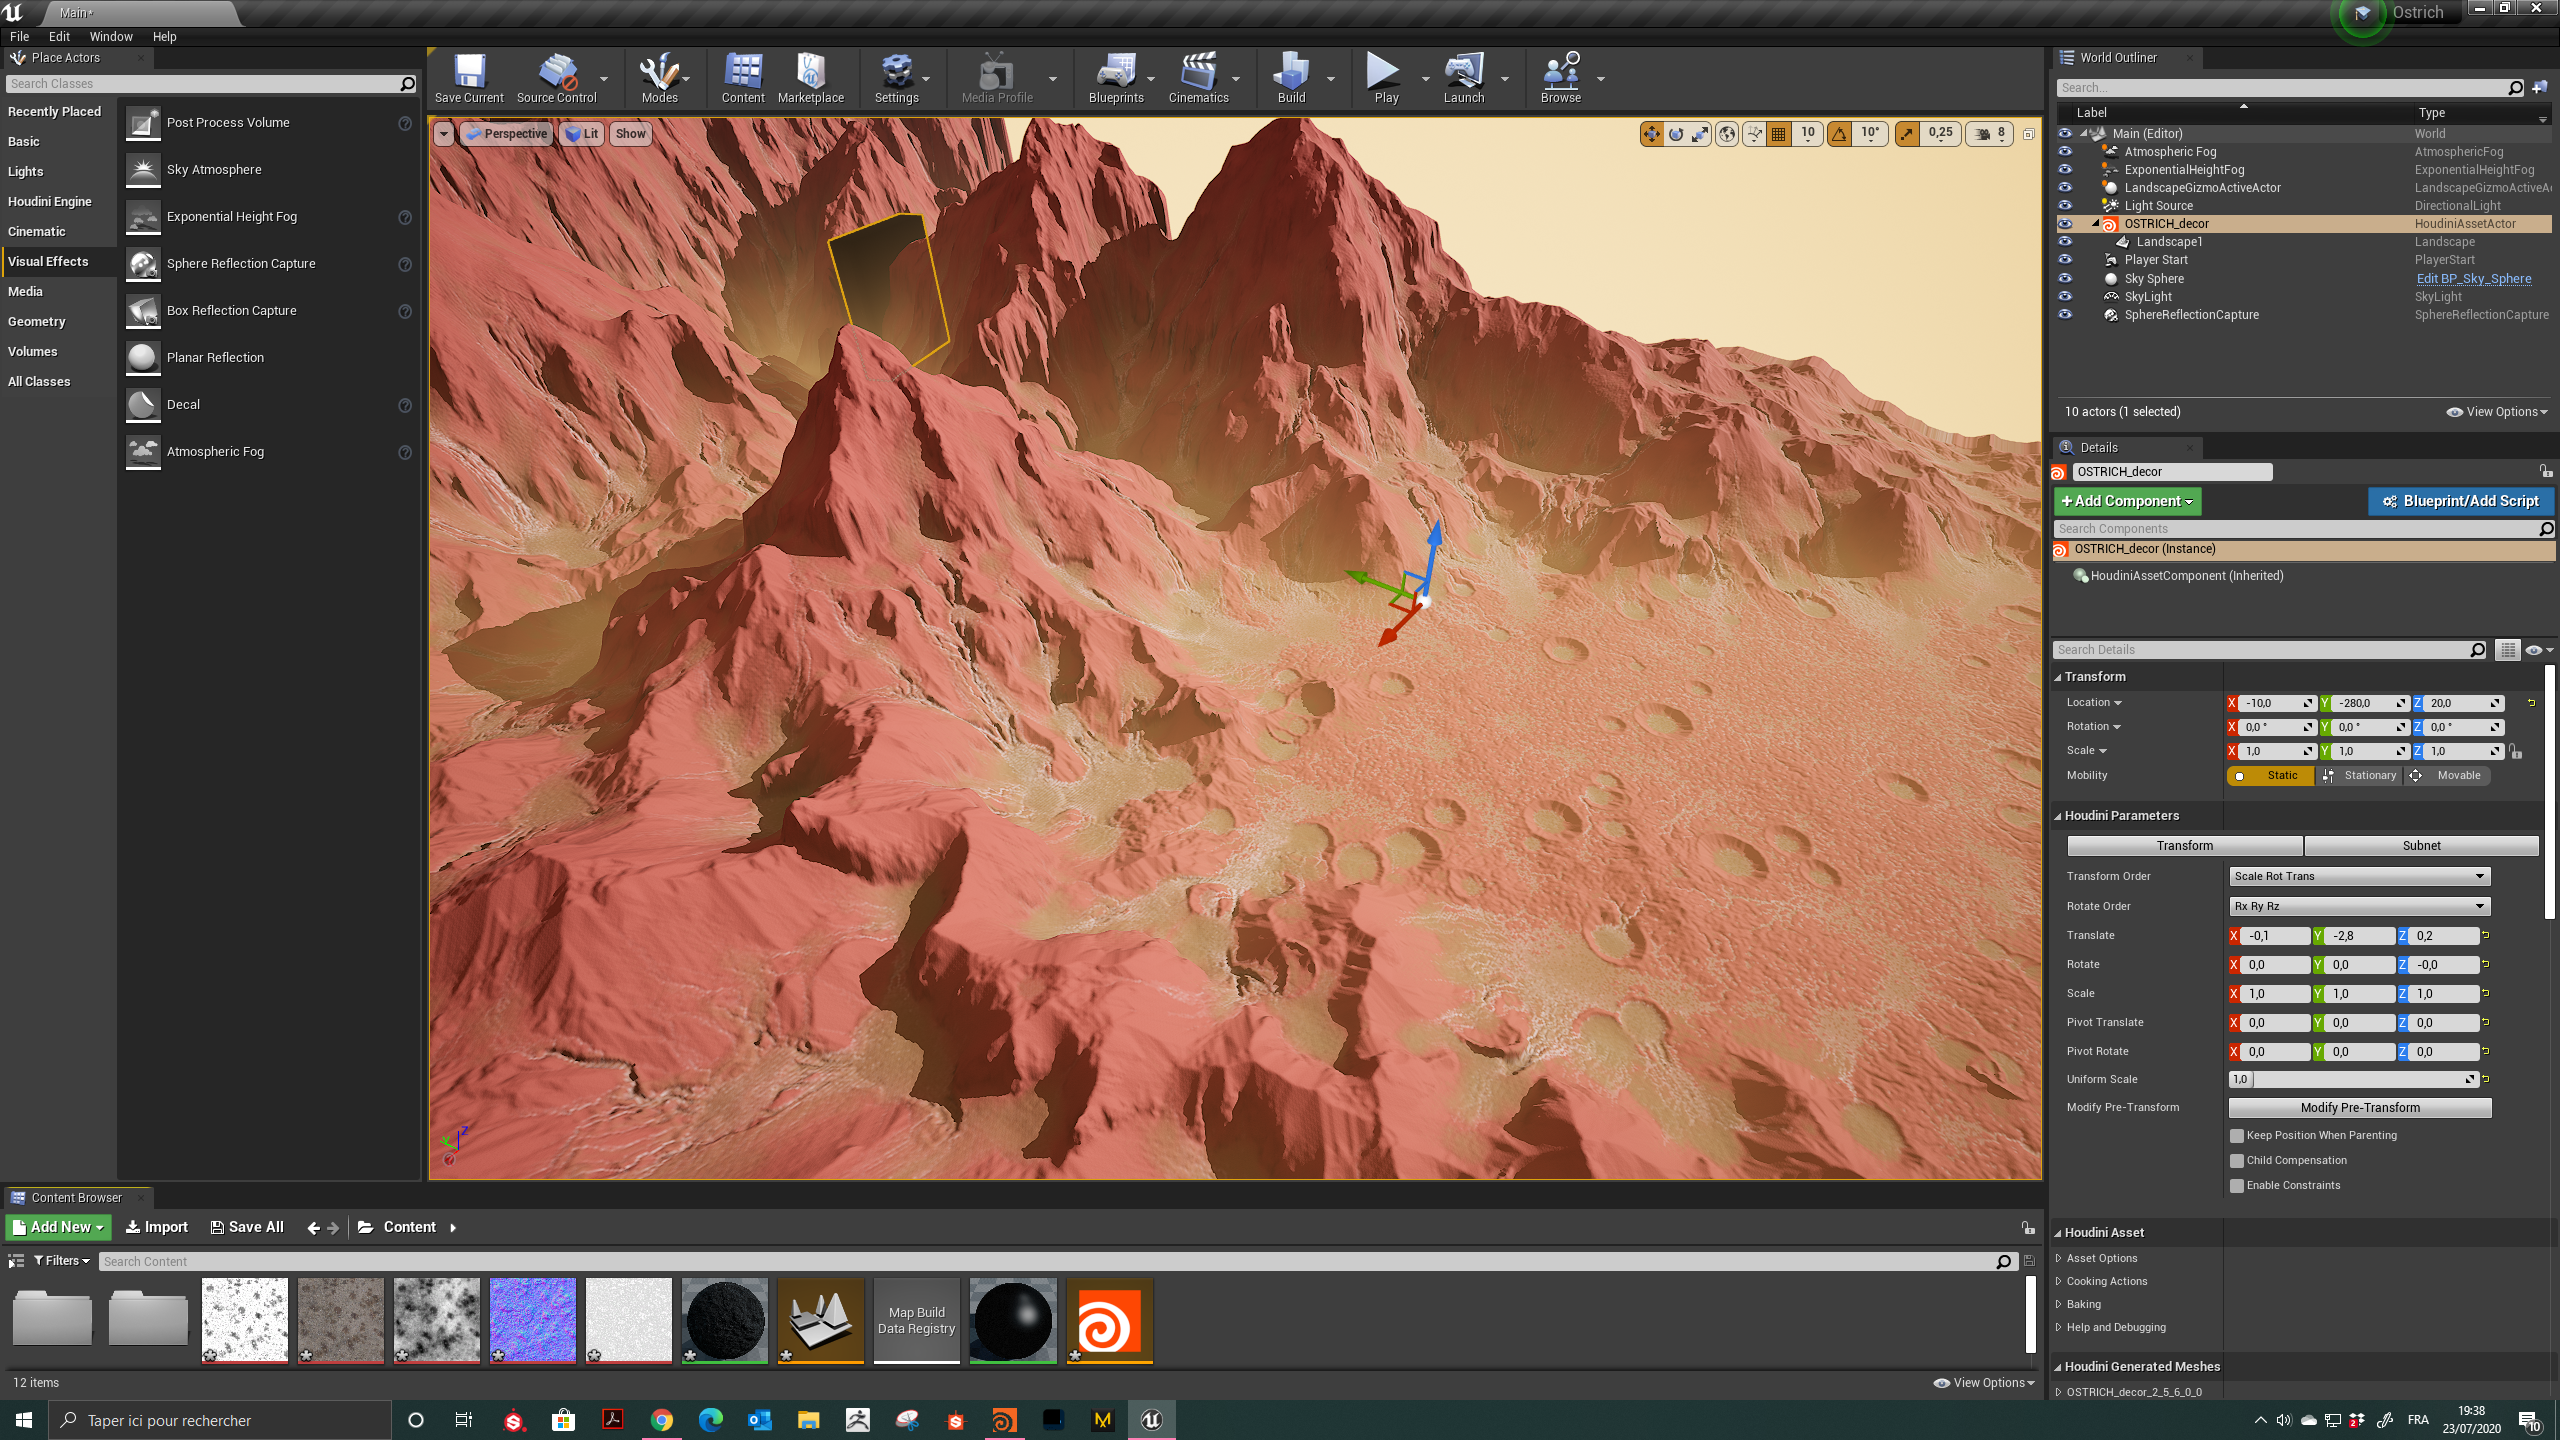2560x1440 pixels.
Task: Open Source Control from the toolbar
Action: [x=556, y=78]
